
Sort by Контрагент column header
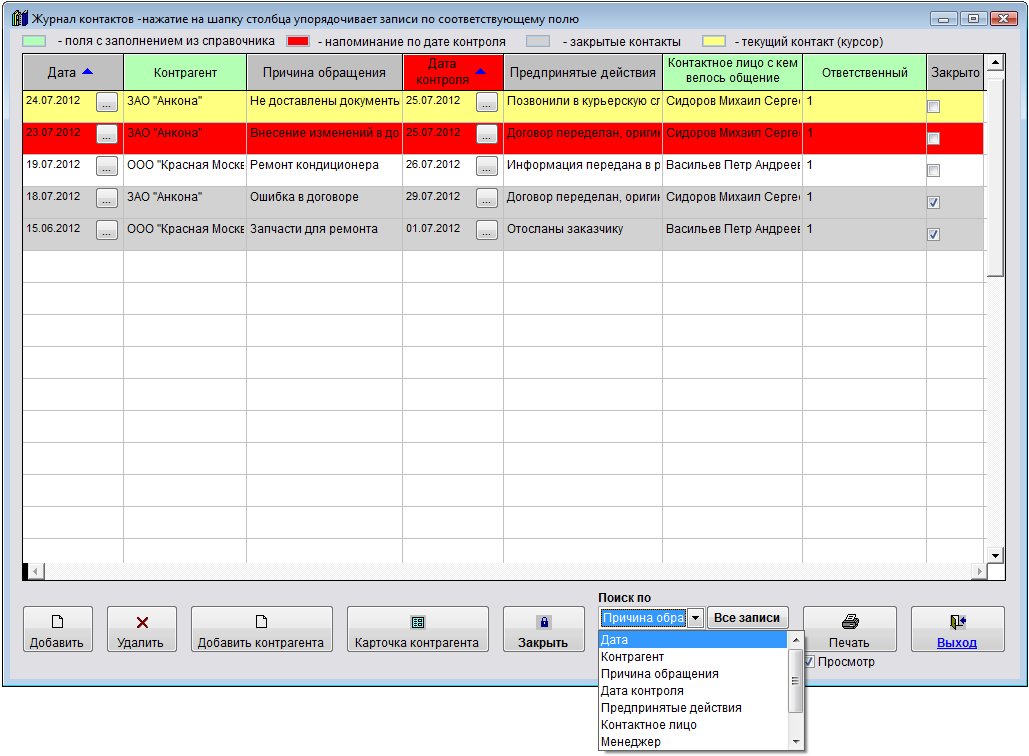[185, 72]
